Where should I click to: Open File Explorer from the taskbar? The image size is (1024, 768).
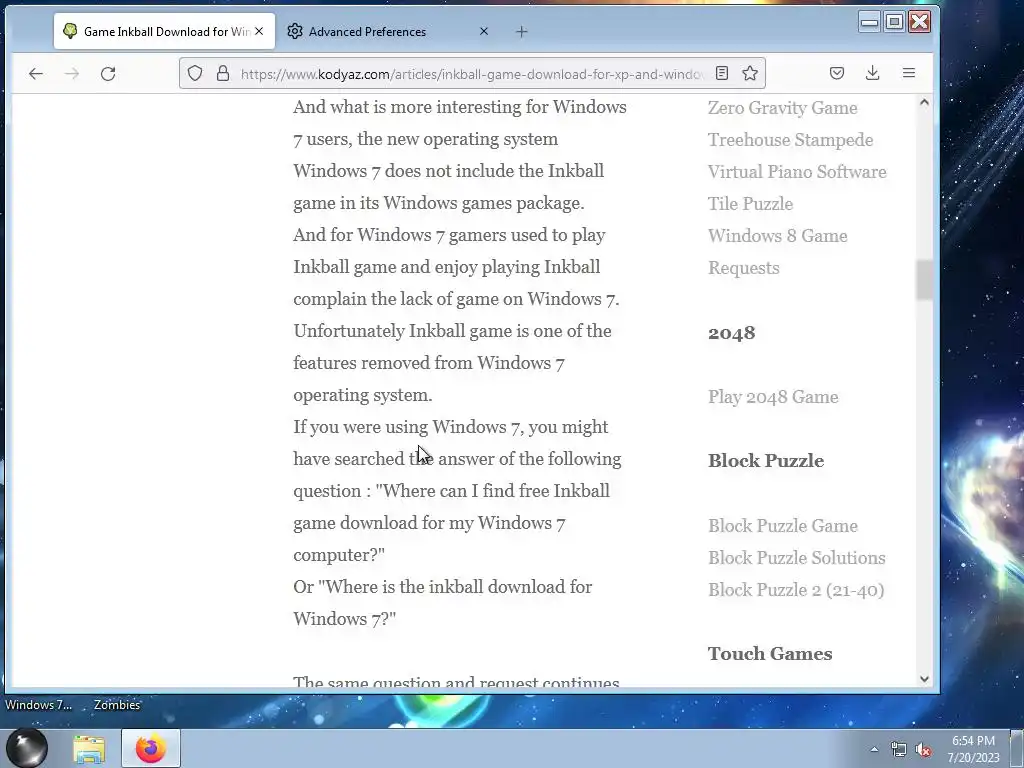click(89, 748)
